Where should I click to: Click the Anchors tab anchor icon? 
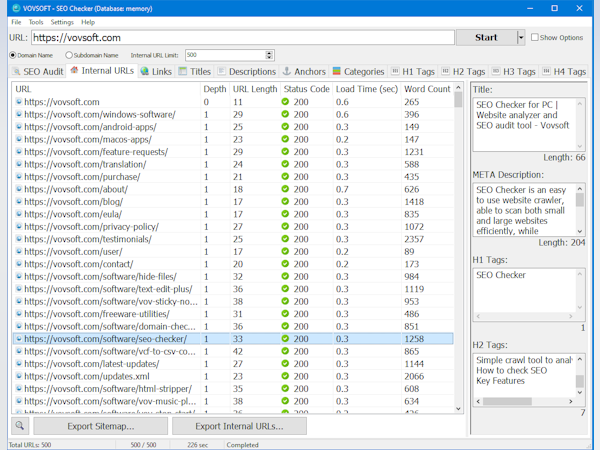[x=287, y=71]
